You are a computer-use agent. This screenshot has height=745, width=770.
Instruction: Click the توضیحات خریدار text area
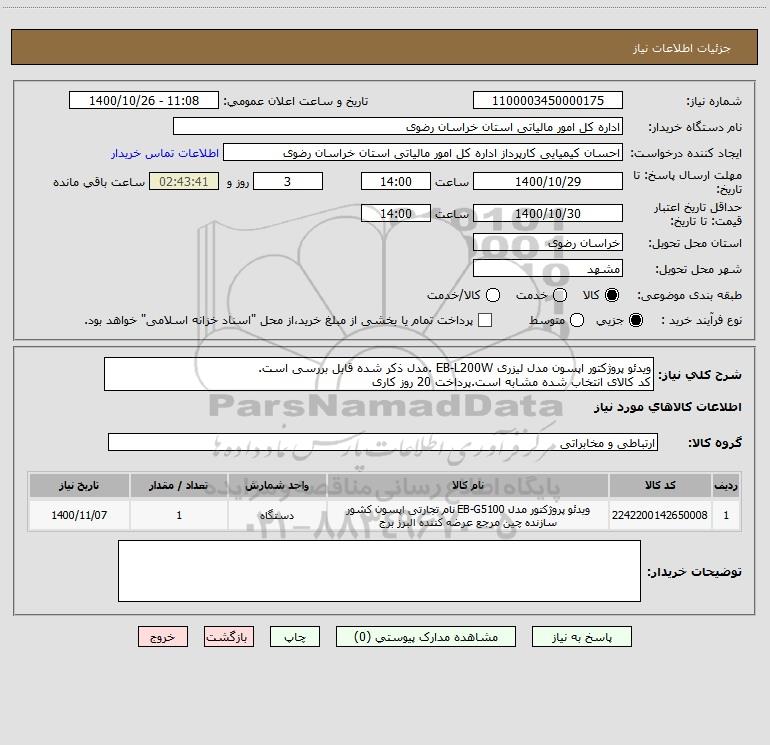pyautogui.click(x=379, y=571)
